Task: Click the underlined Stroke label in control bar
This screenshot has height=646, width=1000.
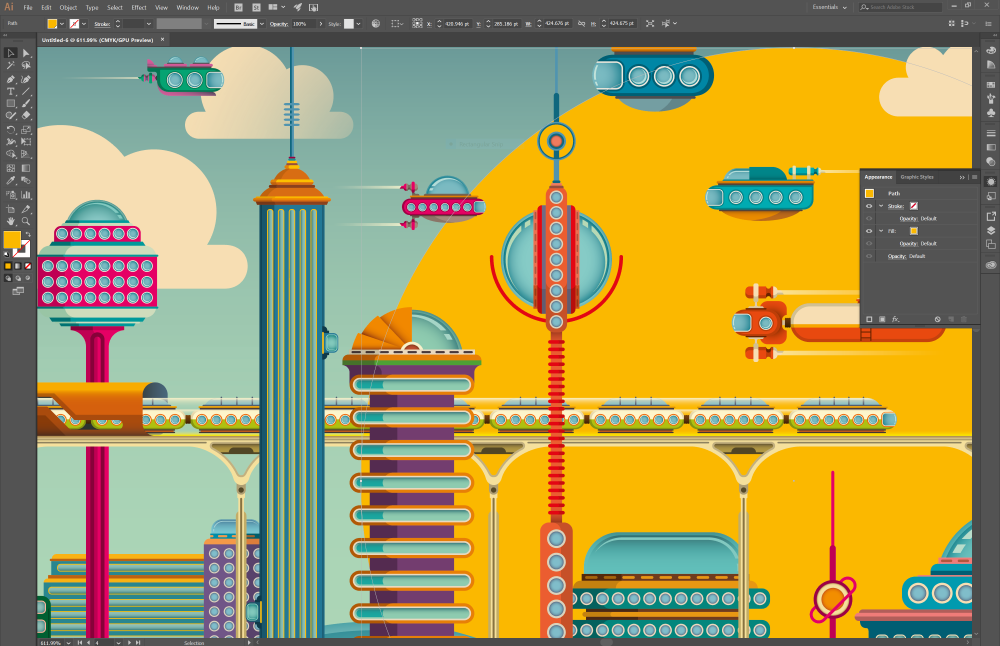Action: coord(102,24)
